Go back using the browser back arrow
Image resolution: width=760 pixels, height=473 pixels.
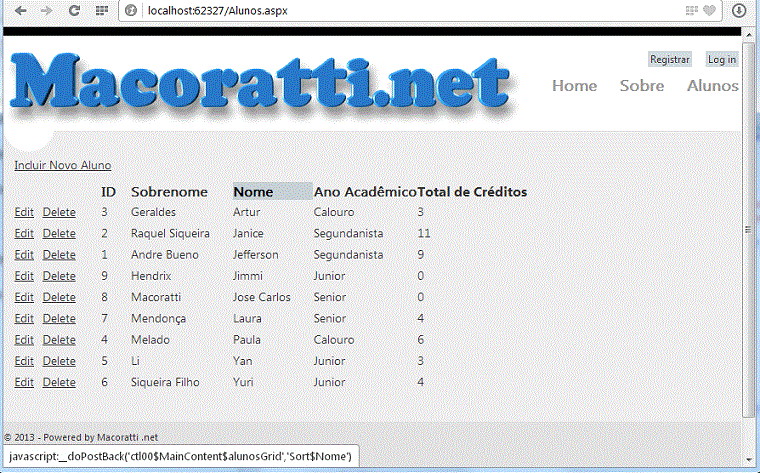click(x=20, y=11)
